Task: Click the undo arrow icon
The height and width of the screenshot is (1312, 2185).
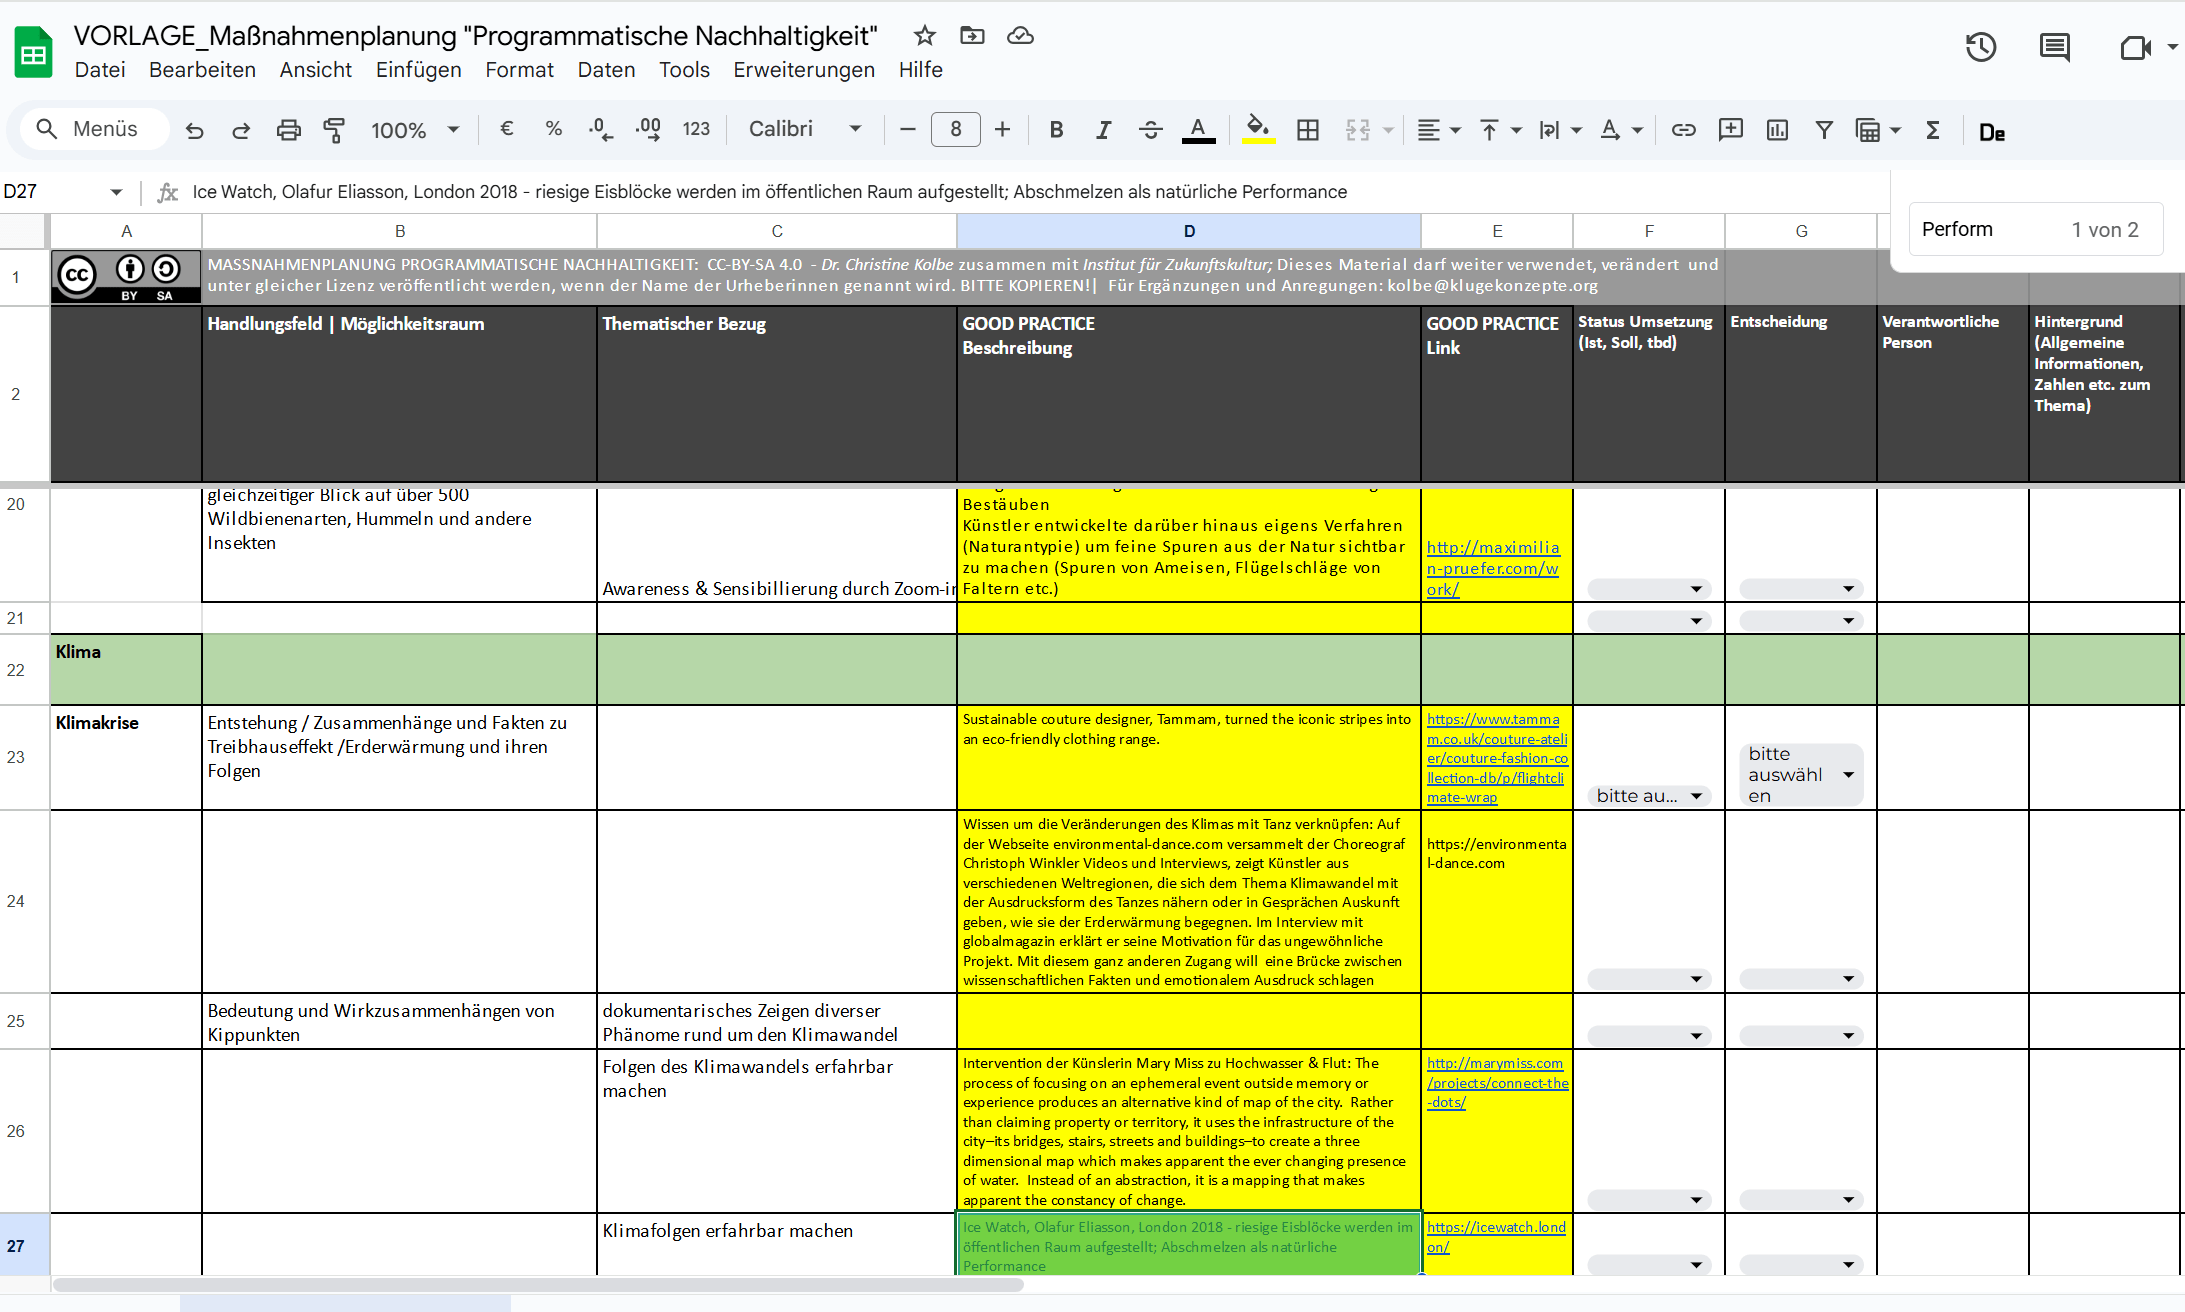Action: (194, 130)
